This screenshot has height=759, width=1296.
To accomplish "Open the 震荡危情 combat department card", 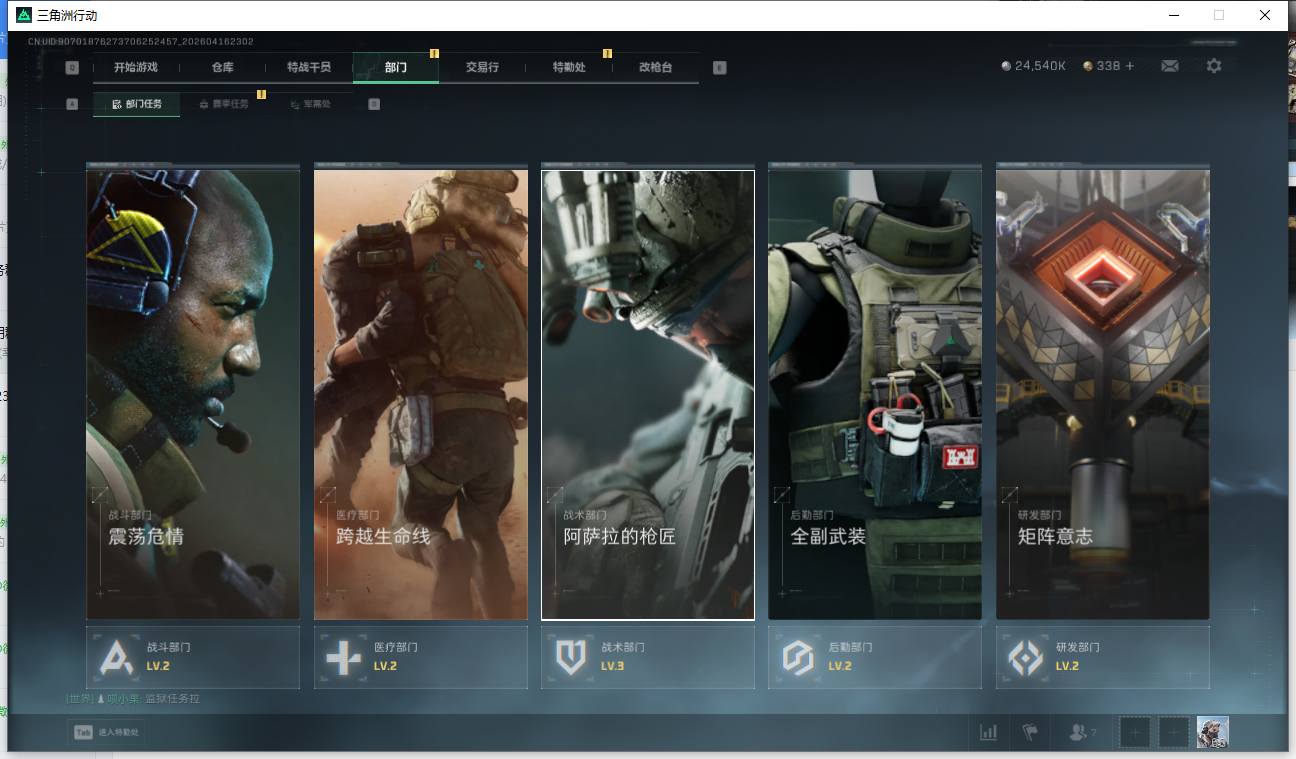I will pos(193,394).
